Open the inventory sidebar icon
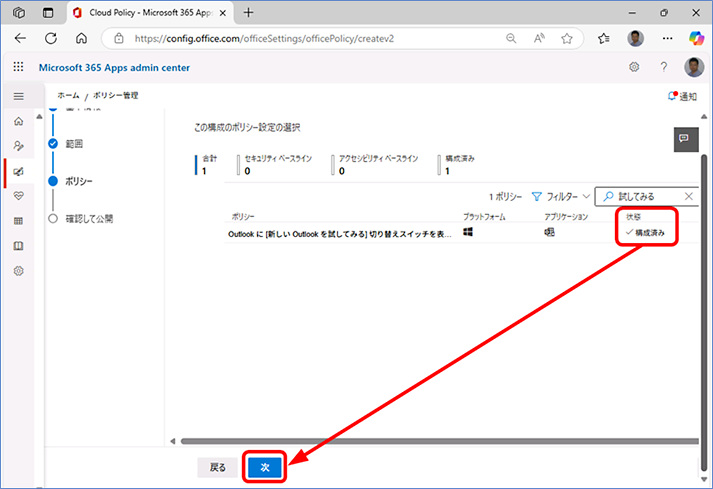 pos(19,221)
